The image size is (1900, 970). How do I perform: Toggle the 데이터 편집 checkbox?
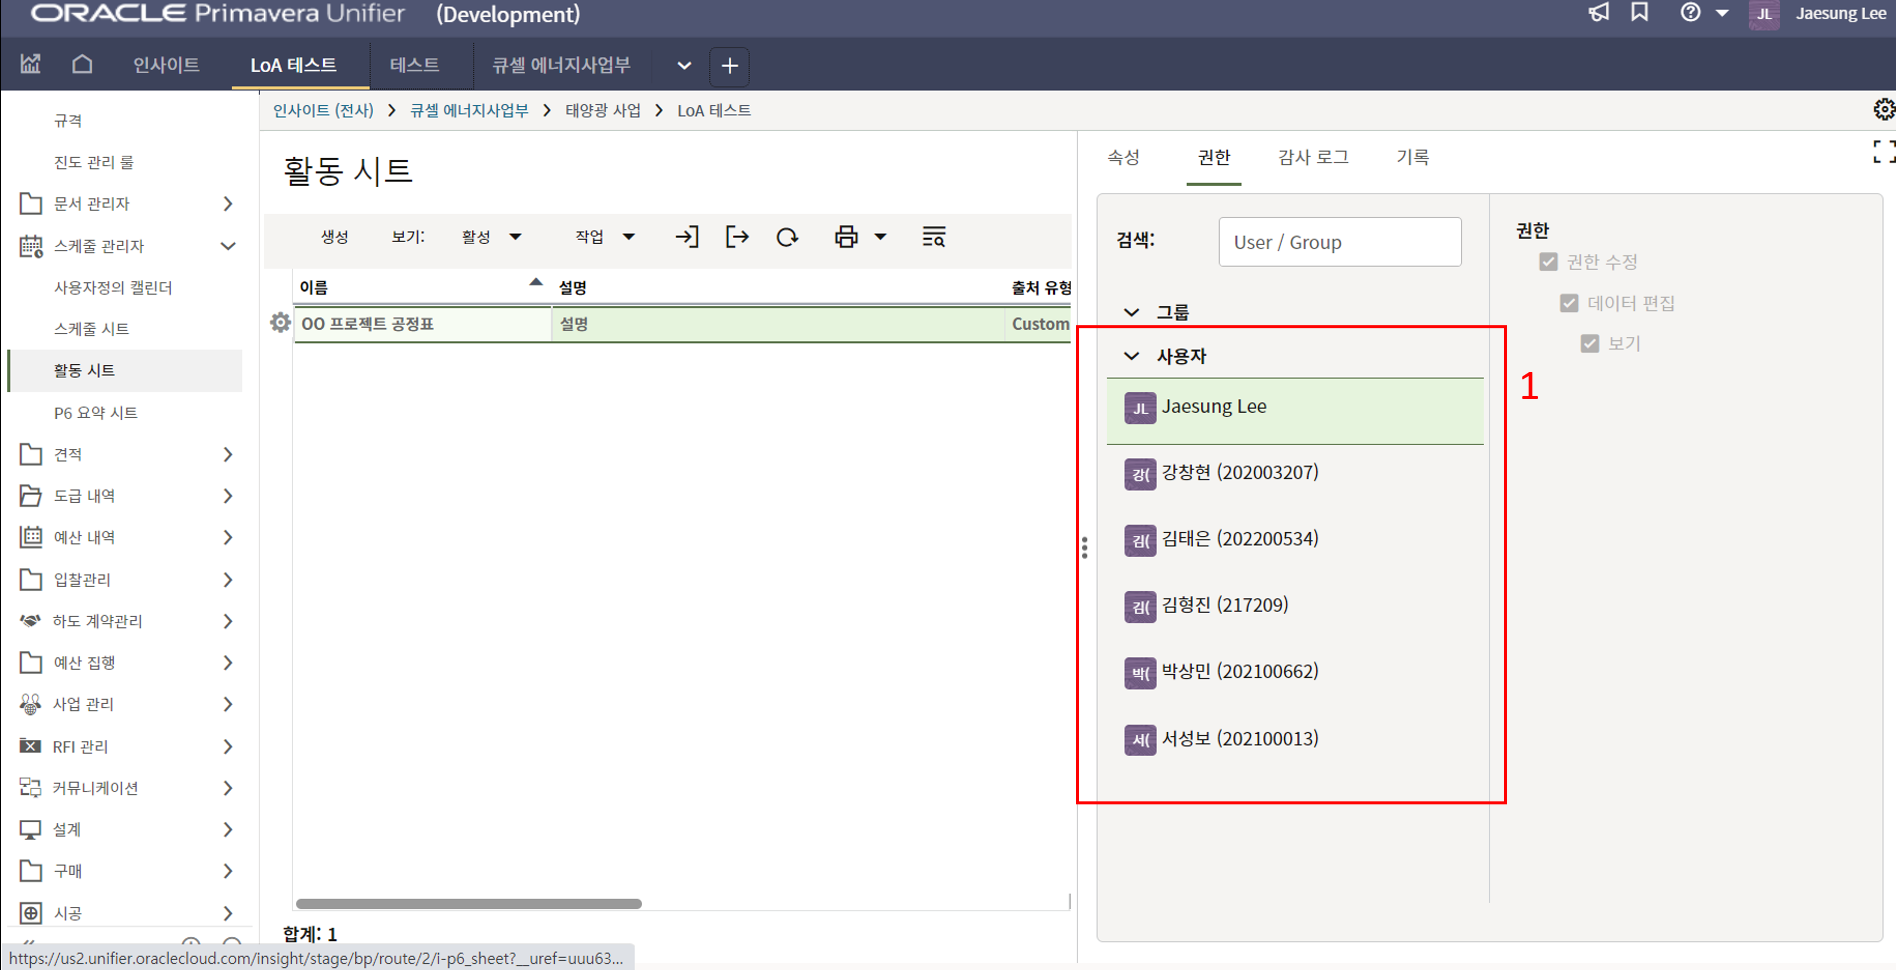click(1569, 303)
